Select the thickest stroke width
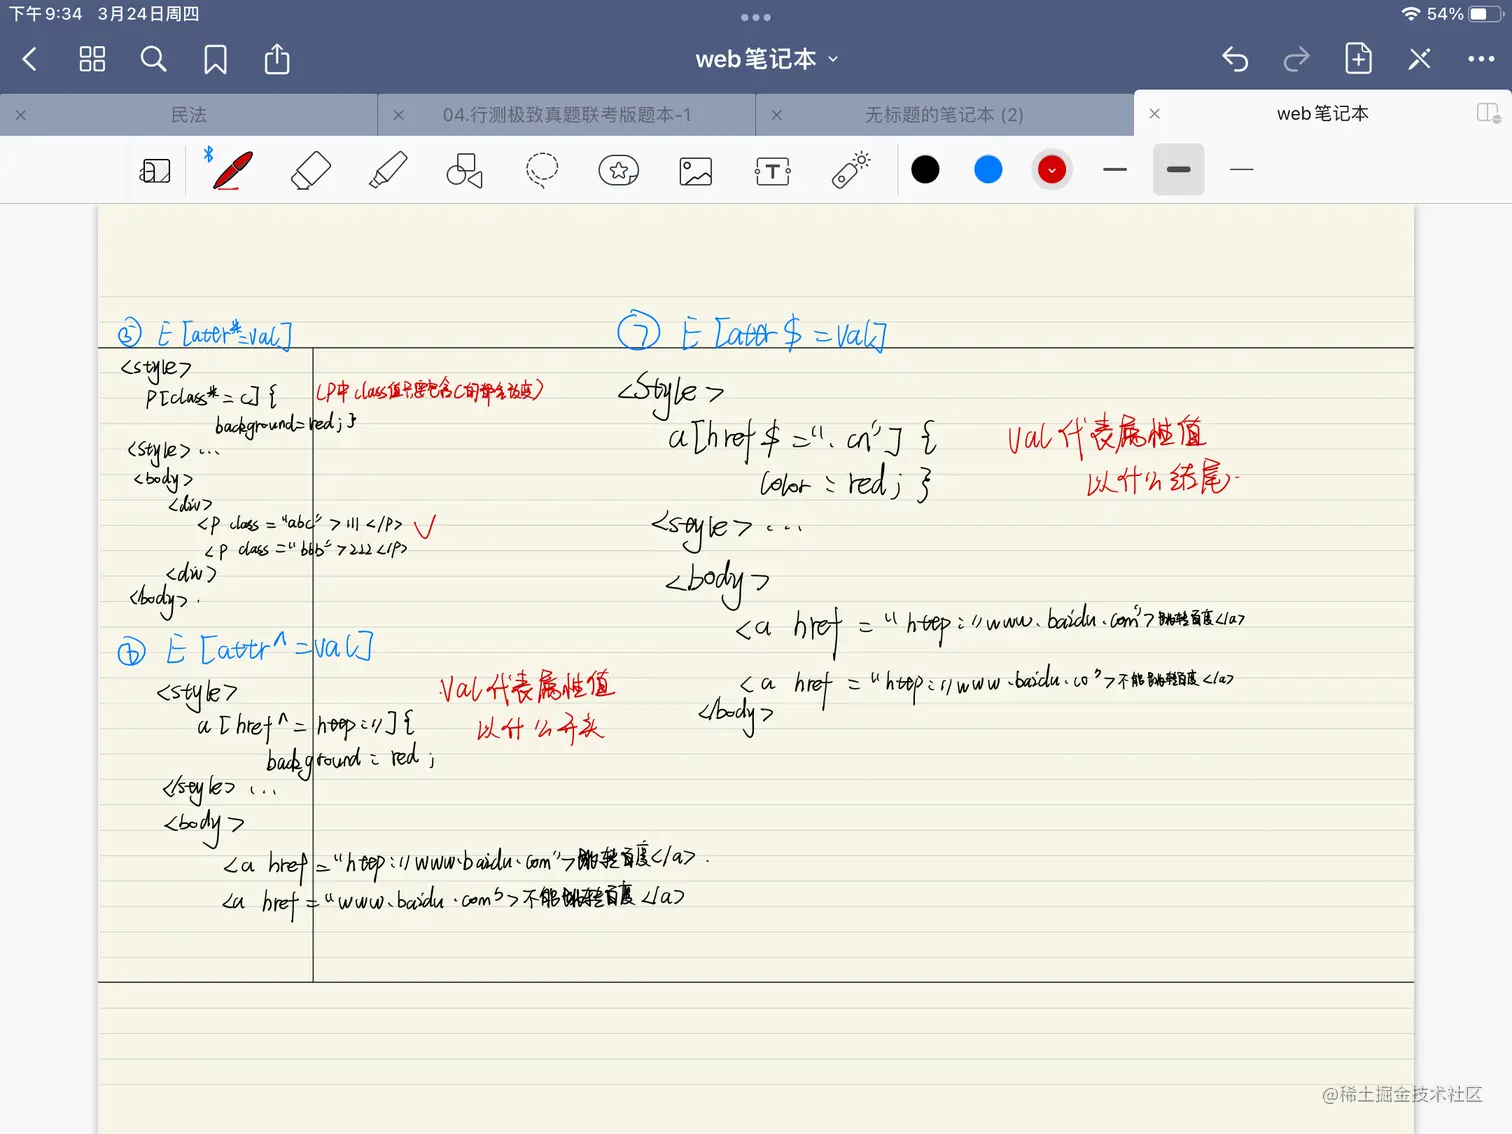Image resolution: width=1512 pixels, height=1134 pixels. [x=1179, y=170]
